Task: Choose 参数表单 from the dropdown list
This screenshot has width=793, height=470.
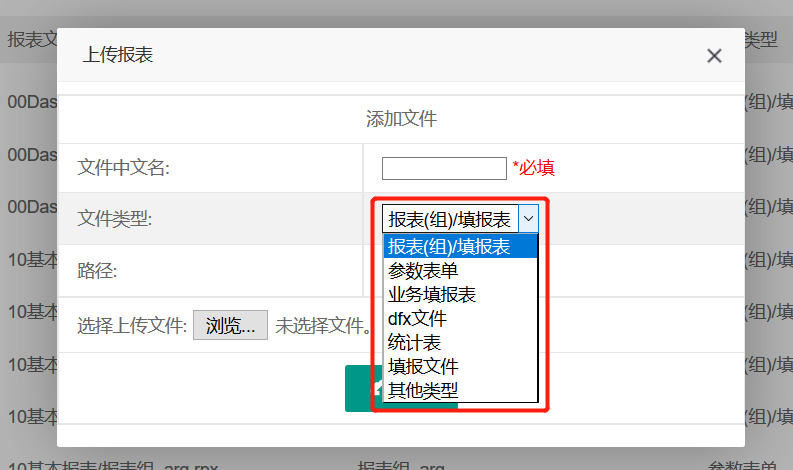Action: tap(460, 271)
